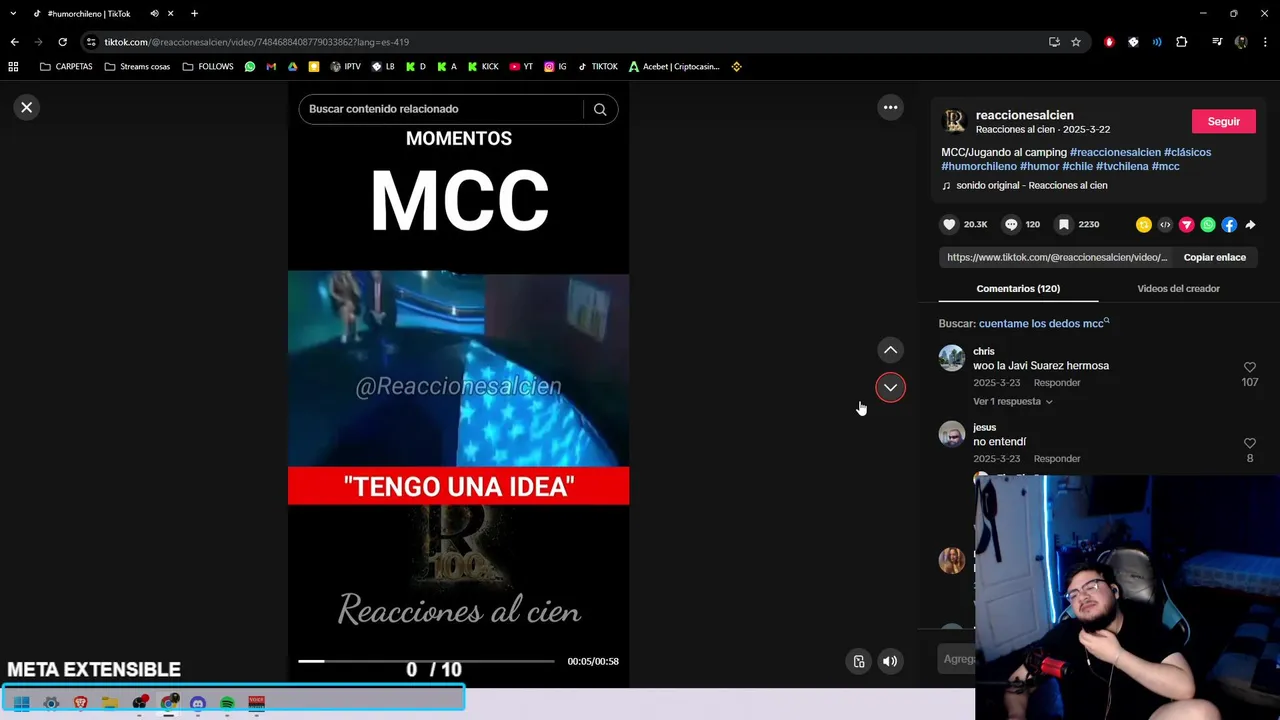Save video with the bookmark icon
The image size is (1280, 720).
pos(1064,225)
